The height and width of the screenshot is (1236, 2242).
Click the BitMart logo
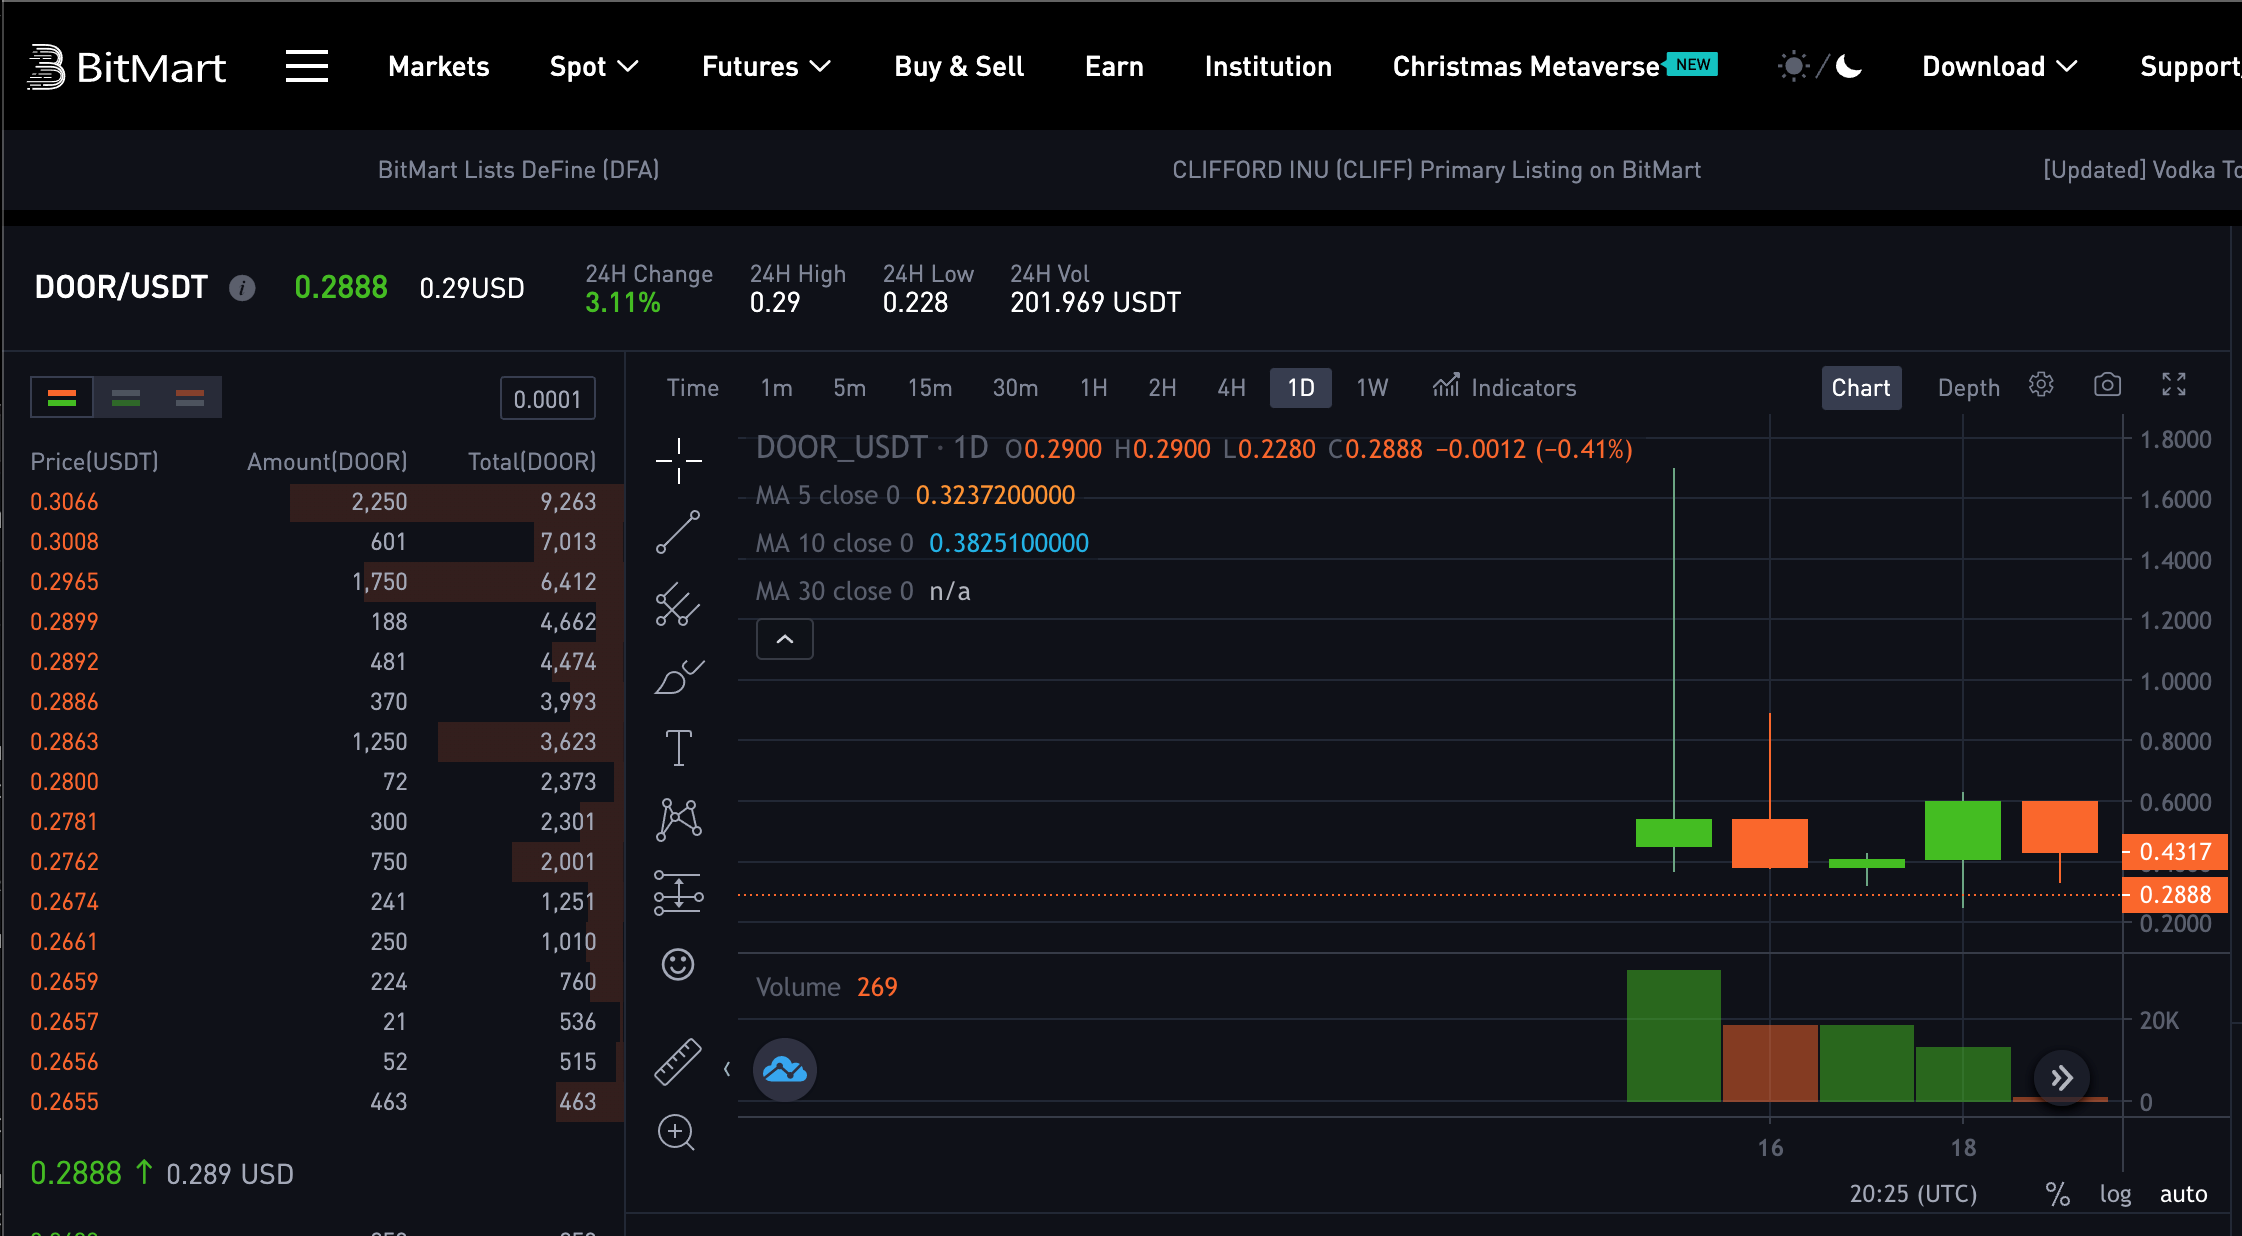pos(126,67)
